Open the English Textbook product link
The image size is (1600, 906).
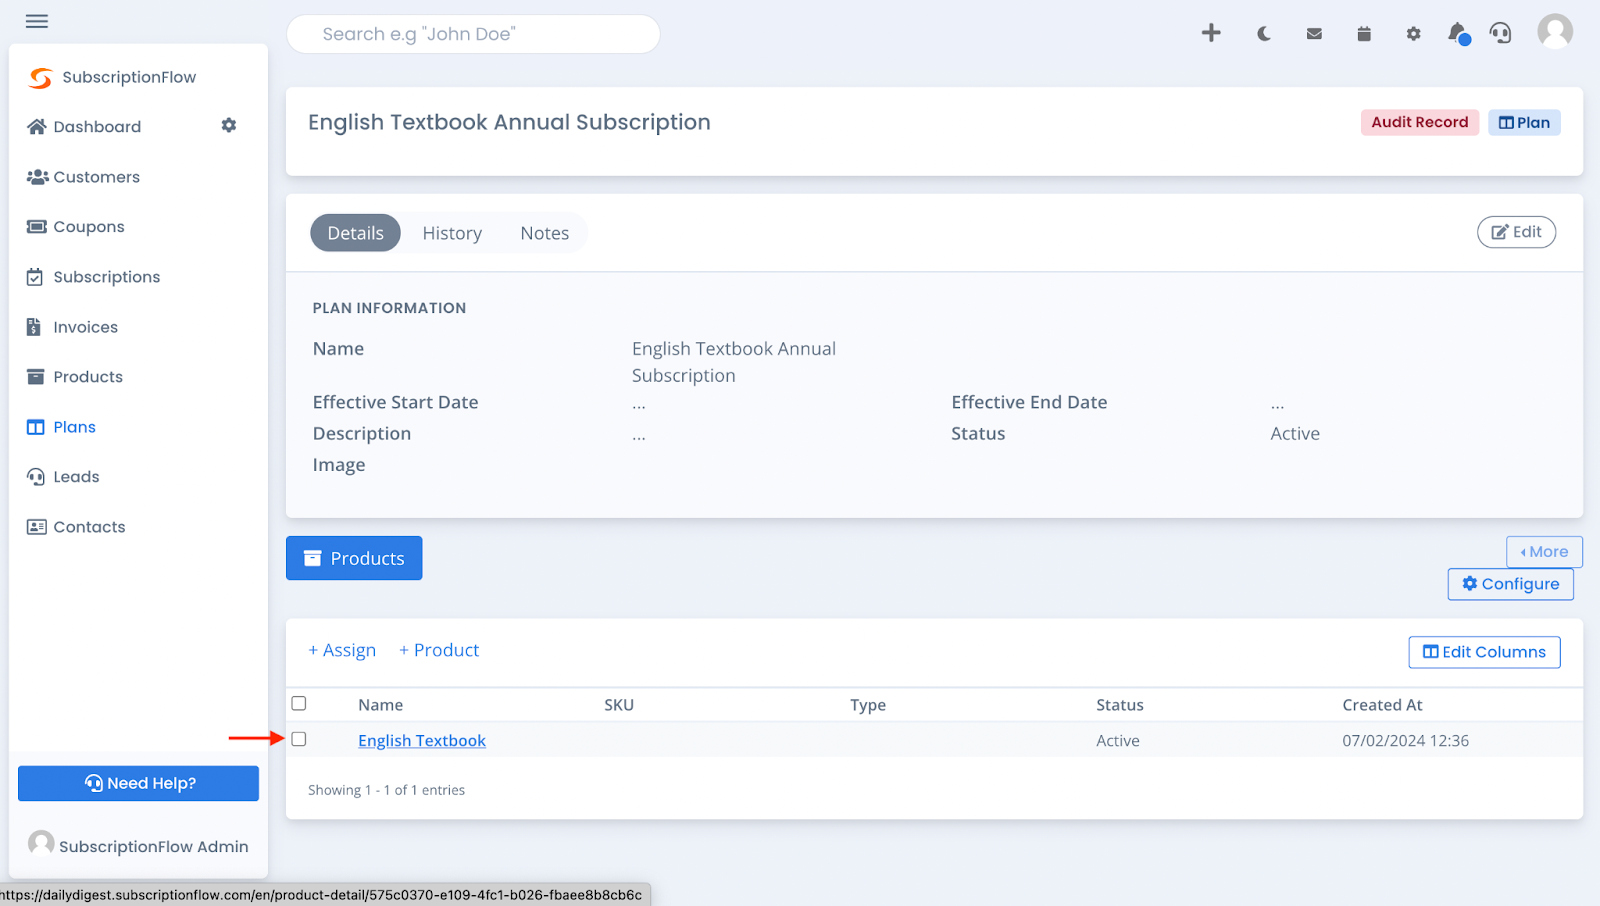[x=422, y=740]
